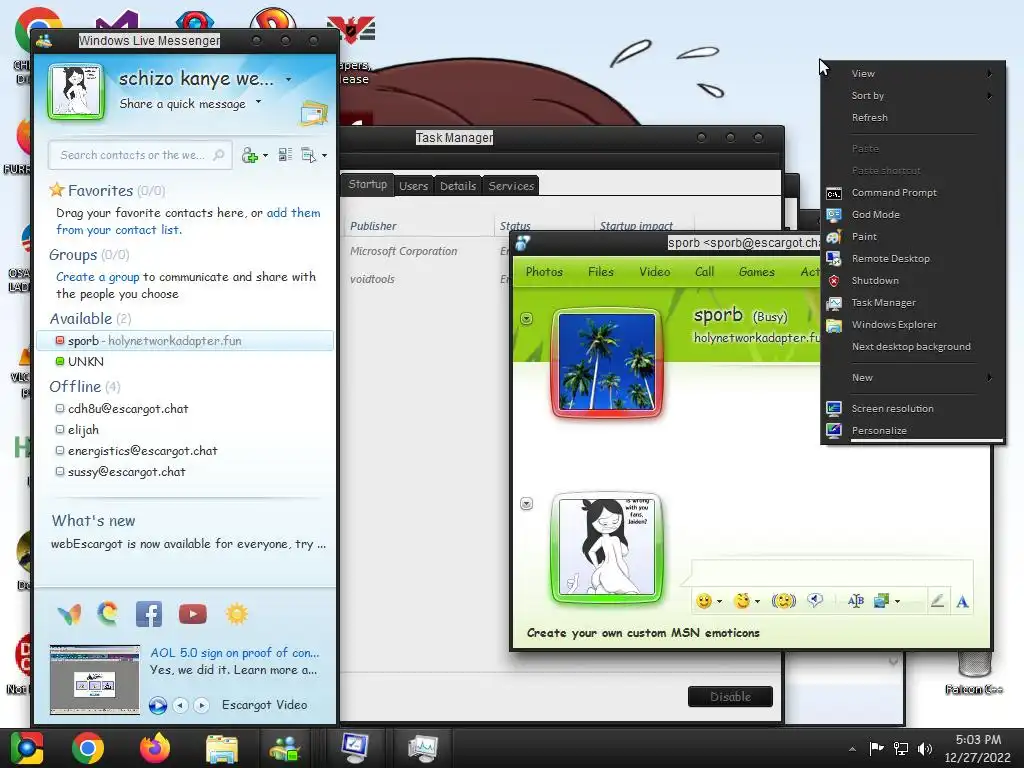This screenshot has height=768, width=1024.
Task: Open Firefox from the taskbar
Action: [x=155, y=748]
